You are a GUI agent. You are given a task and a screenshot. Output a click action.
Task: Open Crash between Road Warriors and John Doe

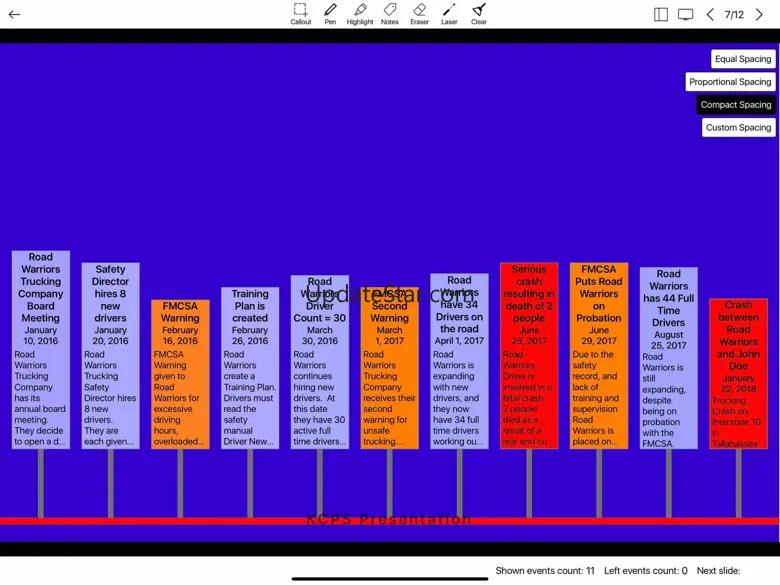(738, 374)
